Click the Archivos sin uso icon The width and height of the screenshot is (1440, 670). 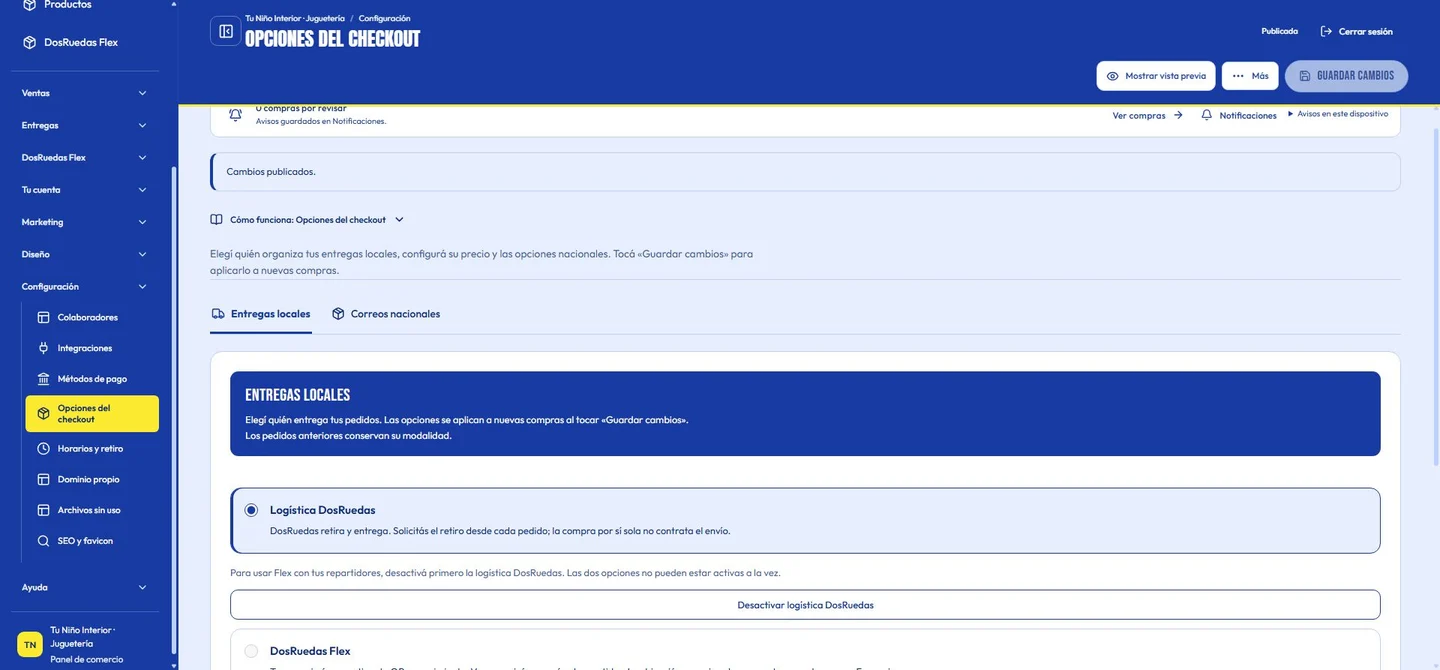coord(43,510)
